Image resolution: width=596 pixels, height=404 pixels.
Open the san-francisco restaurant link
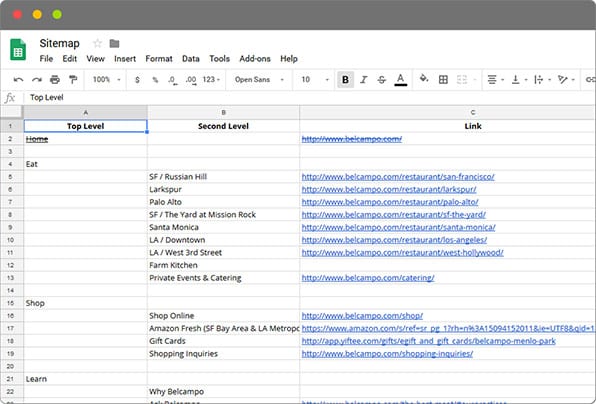(398, 177)
